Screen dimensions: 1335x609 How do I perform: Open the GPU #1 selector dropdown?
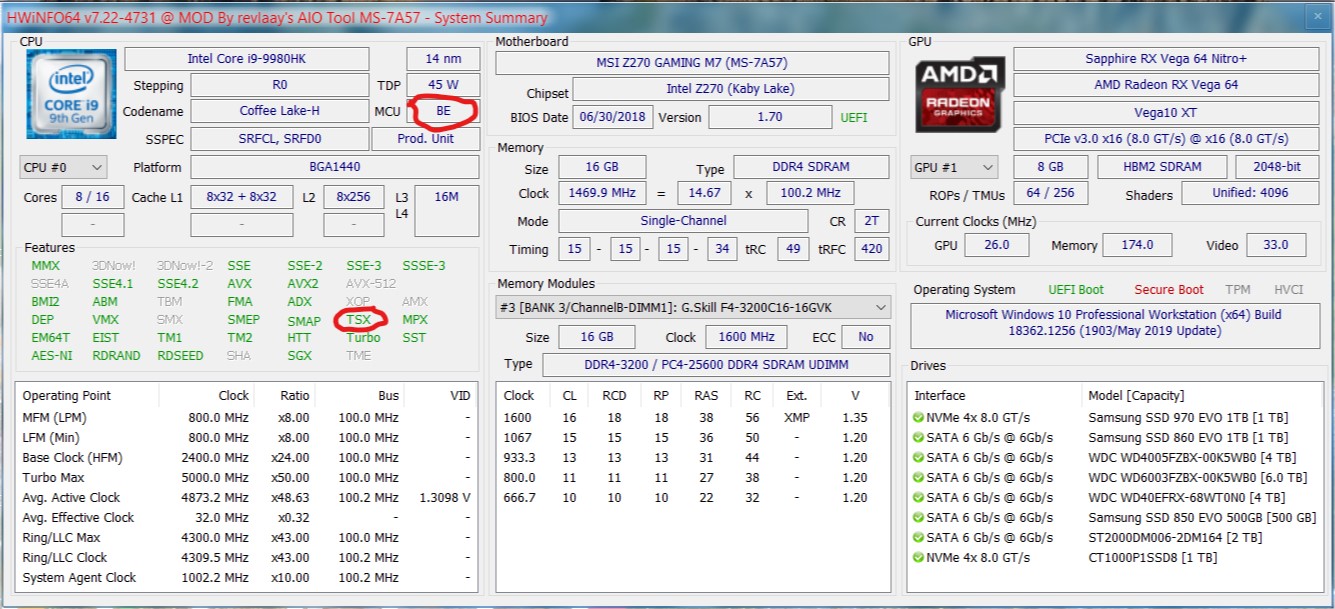[x=954, y=167]
